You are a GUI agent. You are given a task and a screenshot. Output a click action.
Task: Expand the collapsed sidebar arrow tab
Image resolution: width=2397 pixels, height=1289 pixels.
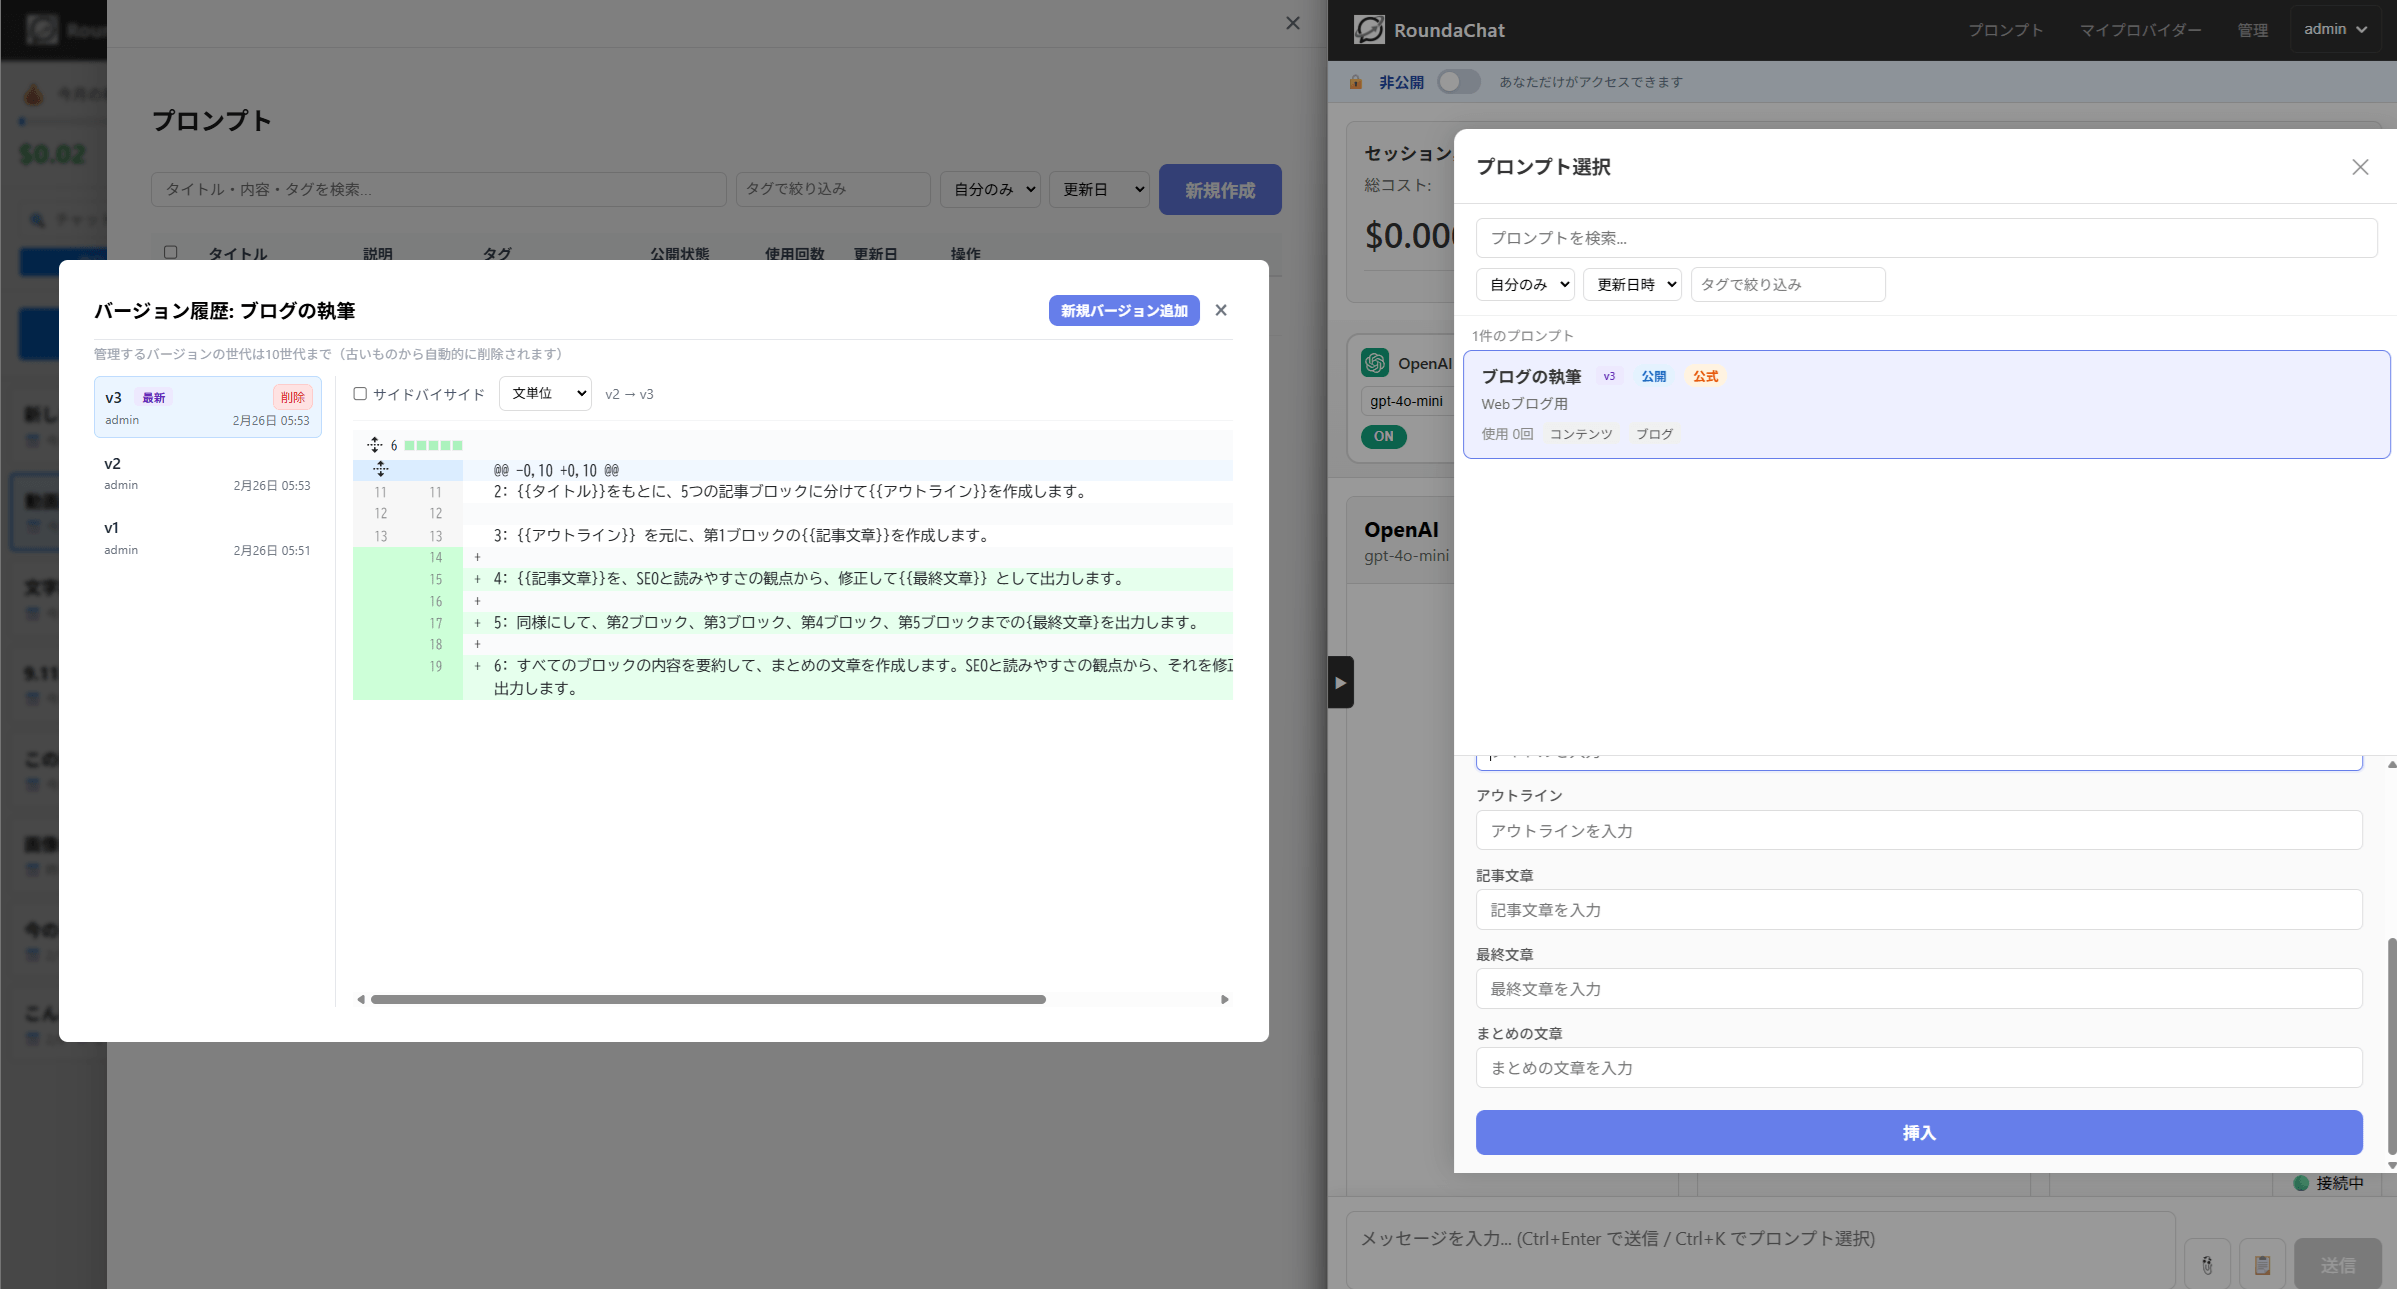(1340, 681)
